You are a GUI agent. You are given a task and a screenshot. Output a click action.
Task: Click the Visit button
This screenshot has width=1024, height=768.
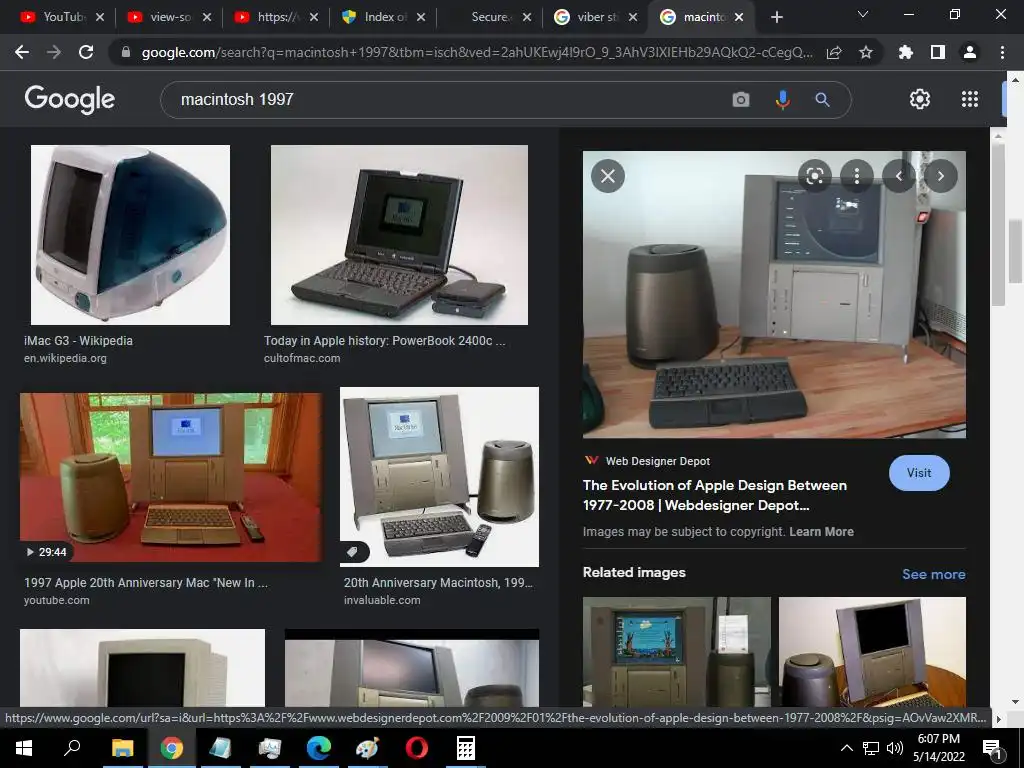(x=919, y=473)
